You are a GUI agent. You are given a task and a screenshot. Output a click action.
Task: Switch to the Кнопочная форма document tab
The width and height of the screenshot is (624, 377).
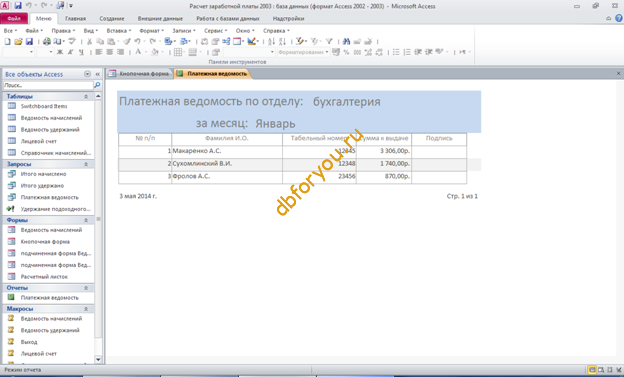click(x=139, y=74)
